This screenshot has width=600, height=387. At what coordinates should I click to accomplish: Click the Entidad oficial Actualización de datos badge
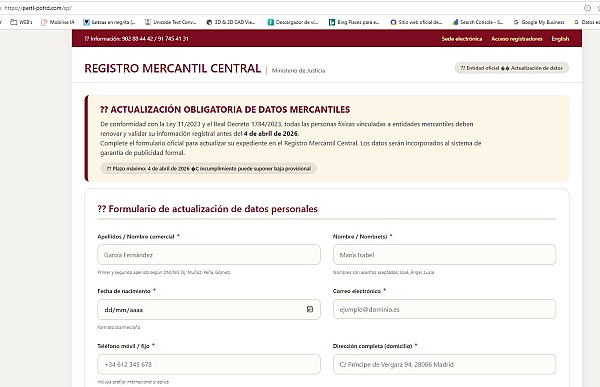click(x=512, y=68)
